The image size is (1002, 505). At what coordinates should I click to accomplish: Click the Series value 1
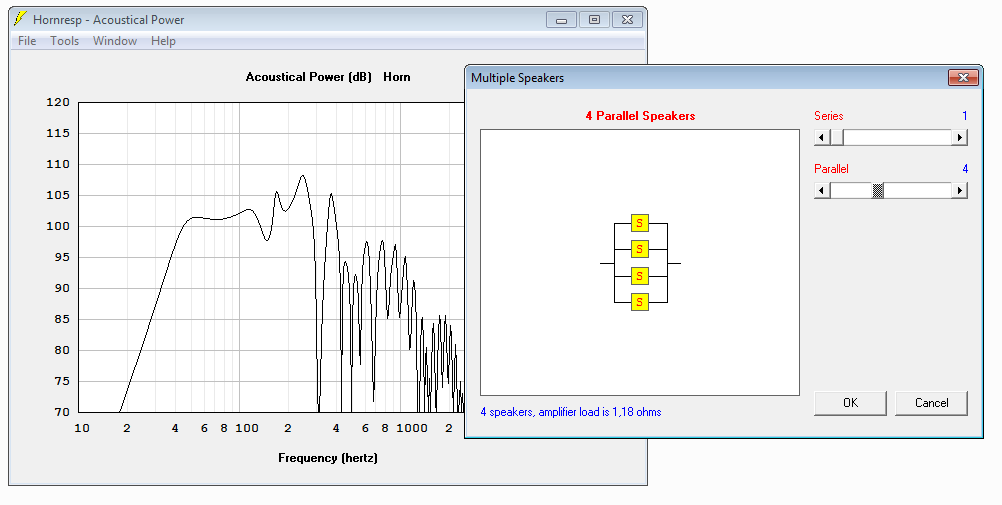964,116
